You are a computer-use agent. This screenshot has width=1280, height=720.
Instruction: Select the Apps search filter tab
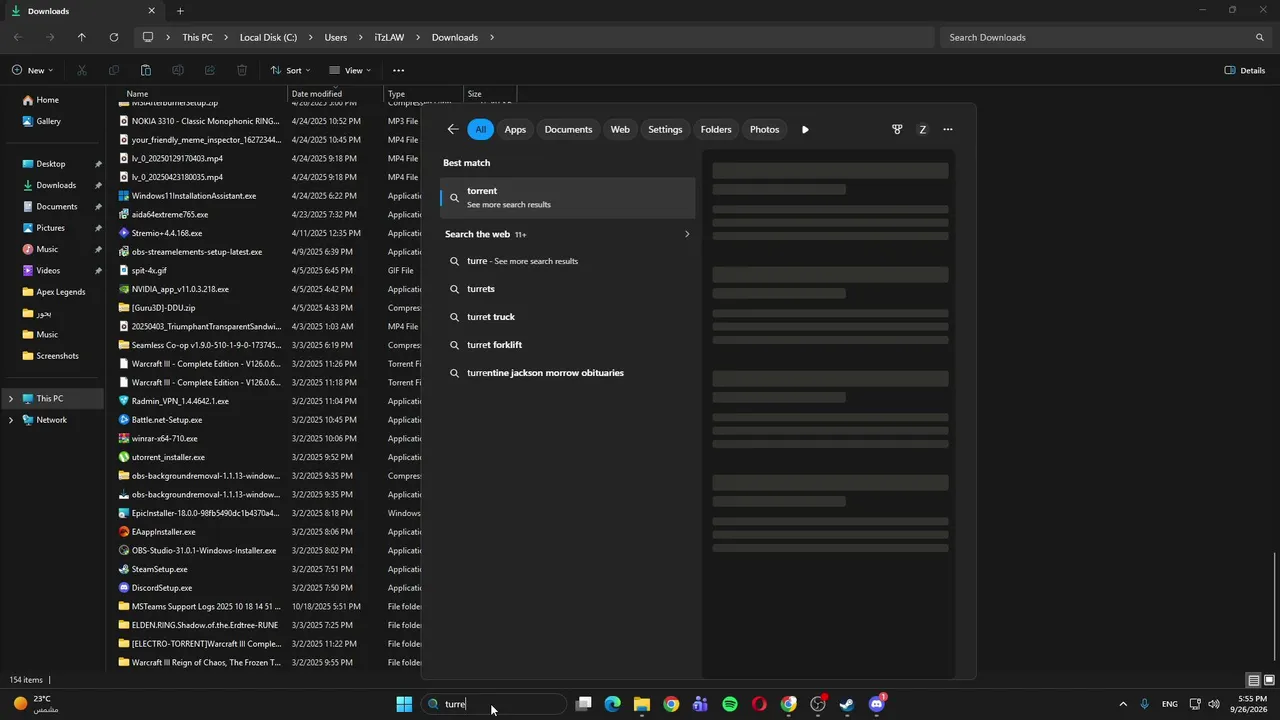click(x=515, y=129)
